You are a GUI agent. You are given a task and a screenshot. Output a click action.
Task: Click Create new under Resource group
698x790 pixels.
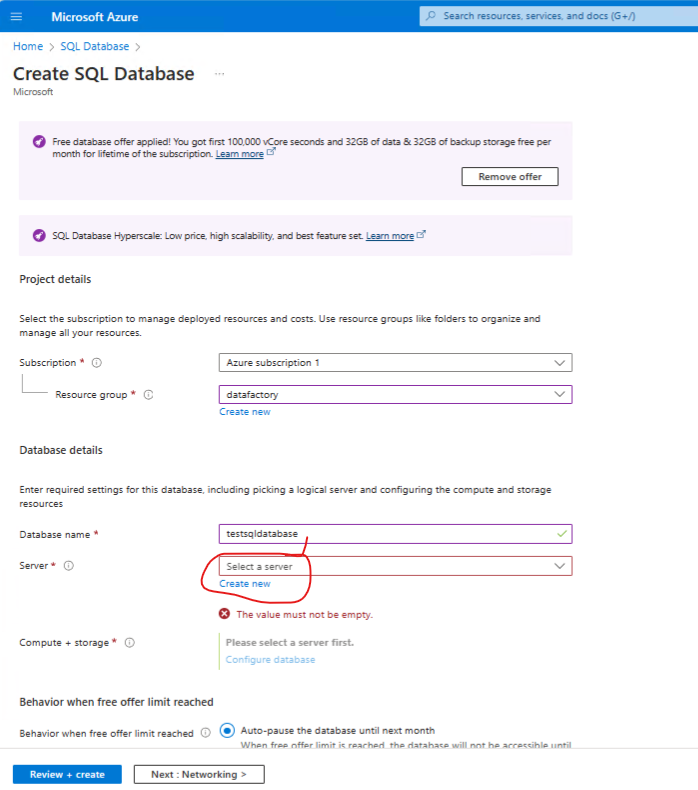coord(245,412)
